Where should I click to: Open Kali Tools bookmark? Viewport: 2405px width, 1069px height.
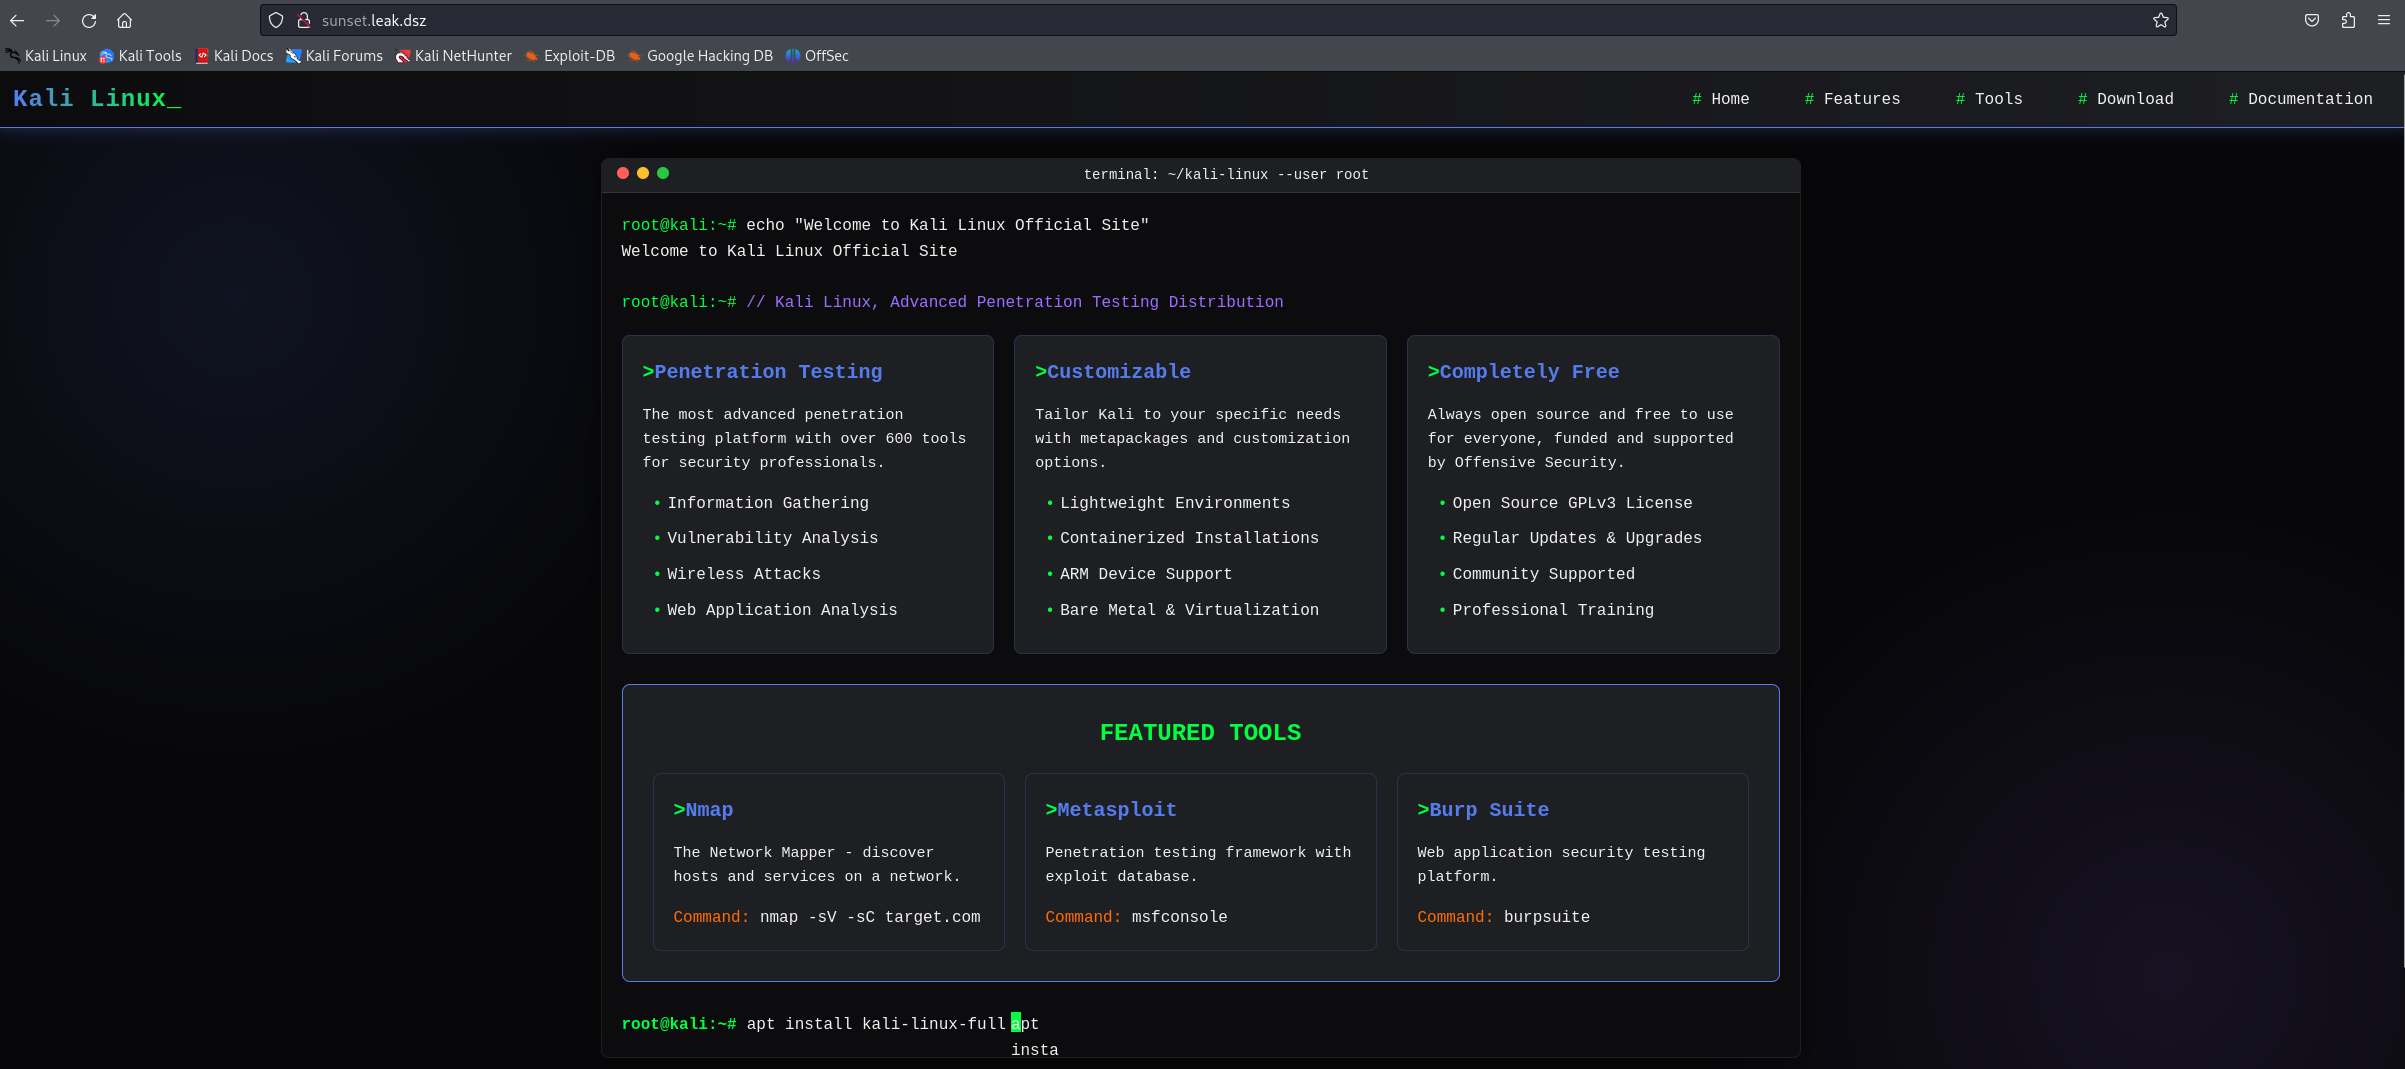(140, 56)
